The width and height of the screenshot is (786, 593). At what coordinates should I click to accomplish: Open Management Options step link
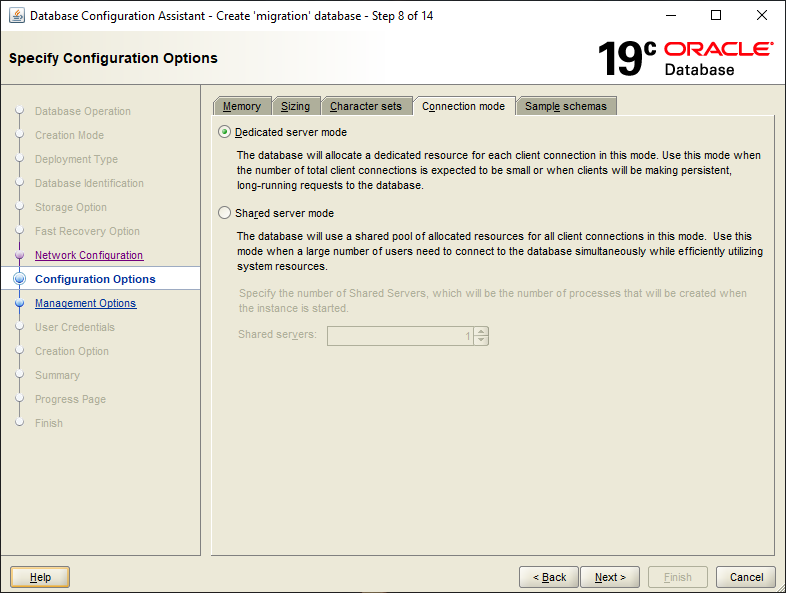86,303
